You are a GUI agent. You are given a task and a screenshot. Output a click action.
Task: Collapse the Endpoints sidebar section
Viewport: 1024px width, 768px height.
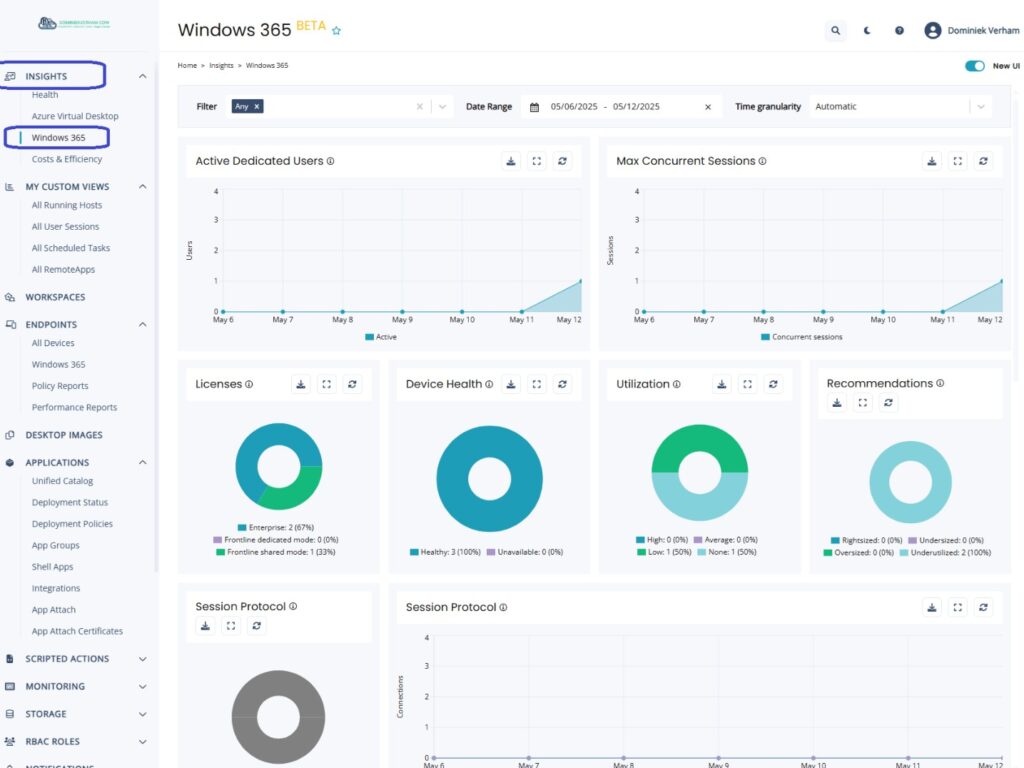pyautogui.click(x=142, y=325)
